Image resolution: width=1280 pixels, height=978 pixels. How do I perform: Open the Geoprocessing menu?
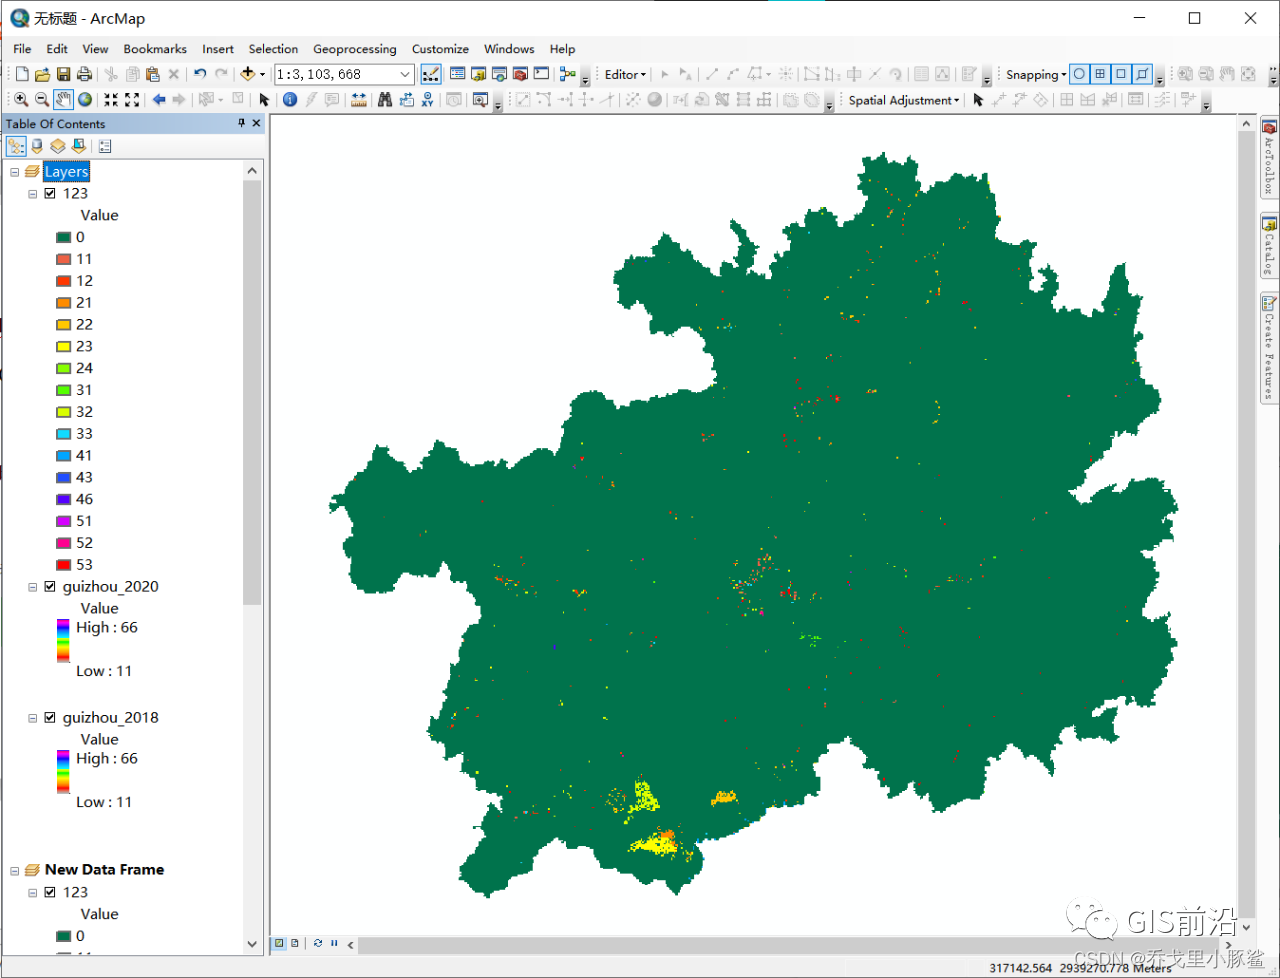tap(354, 49)
